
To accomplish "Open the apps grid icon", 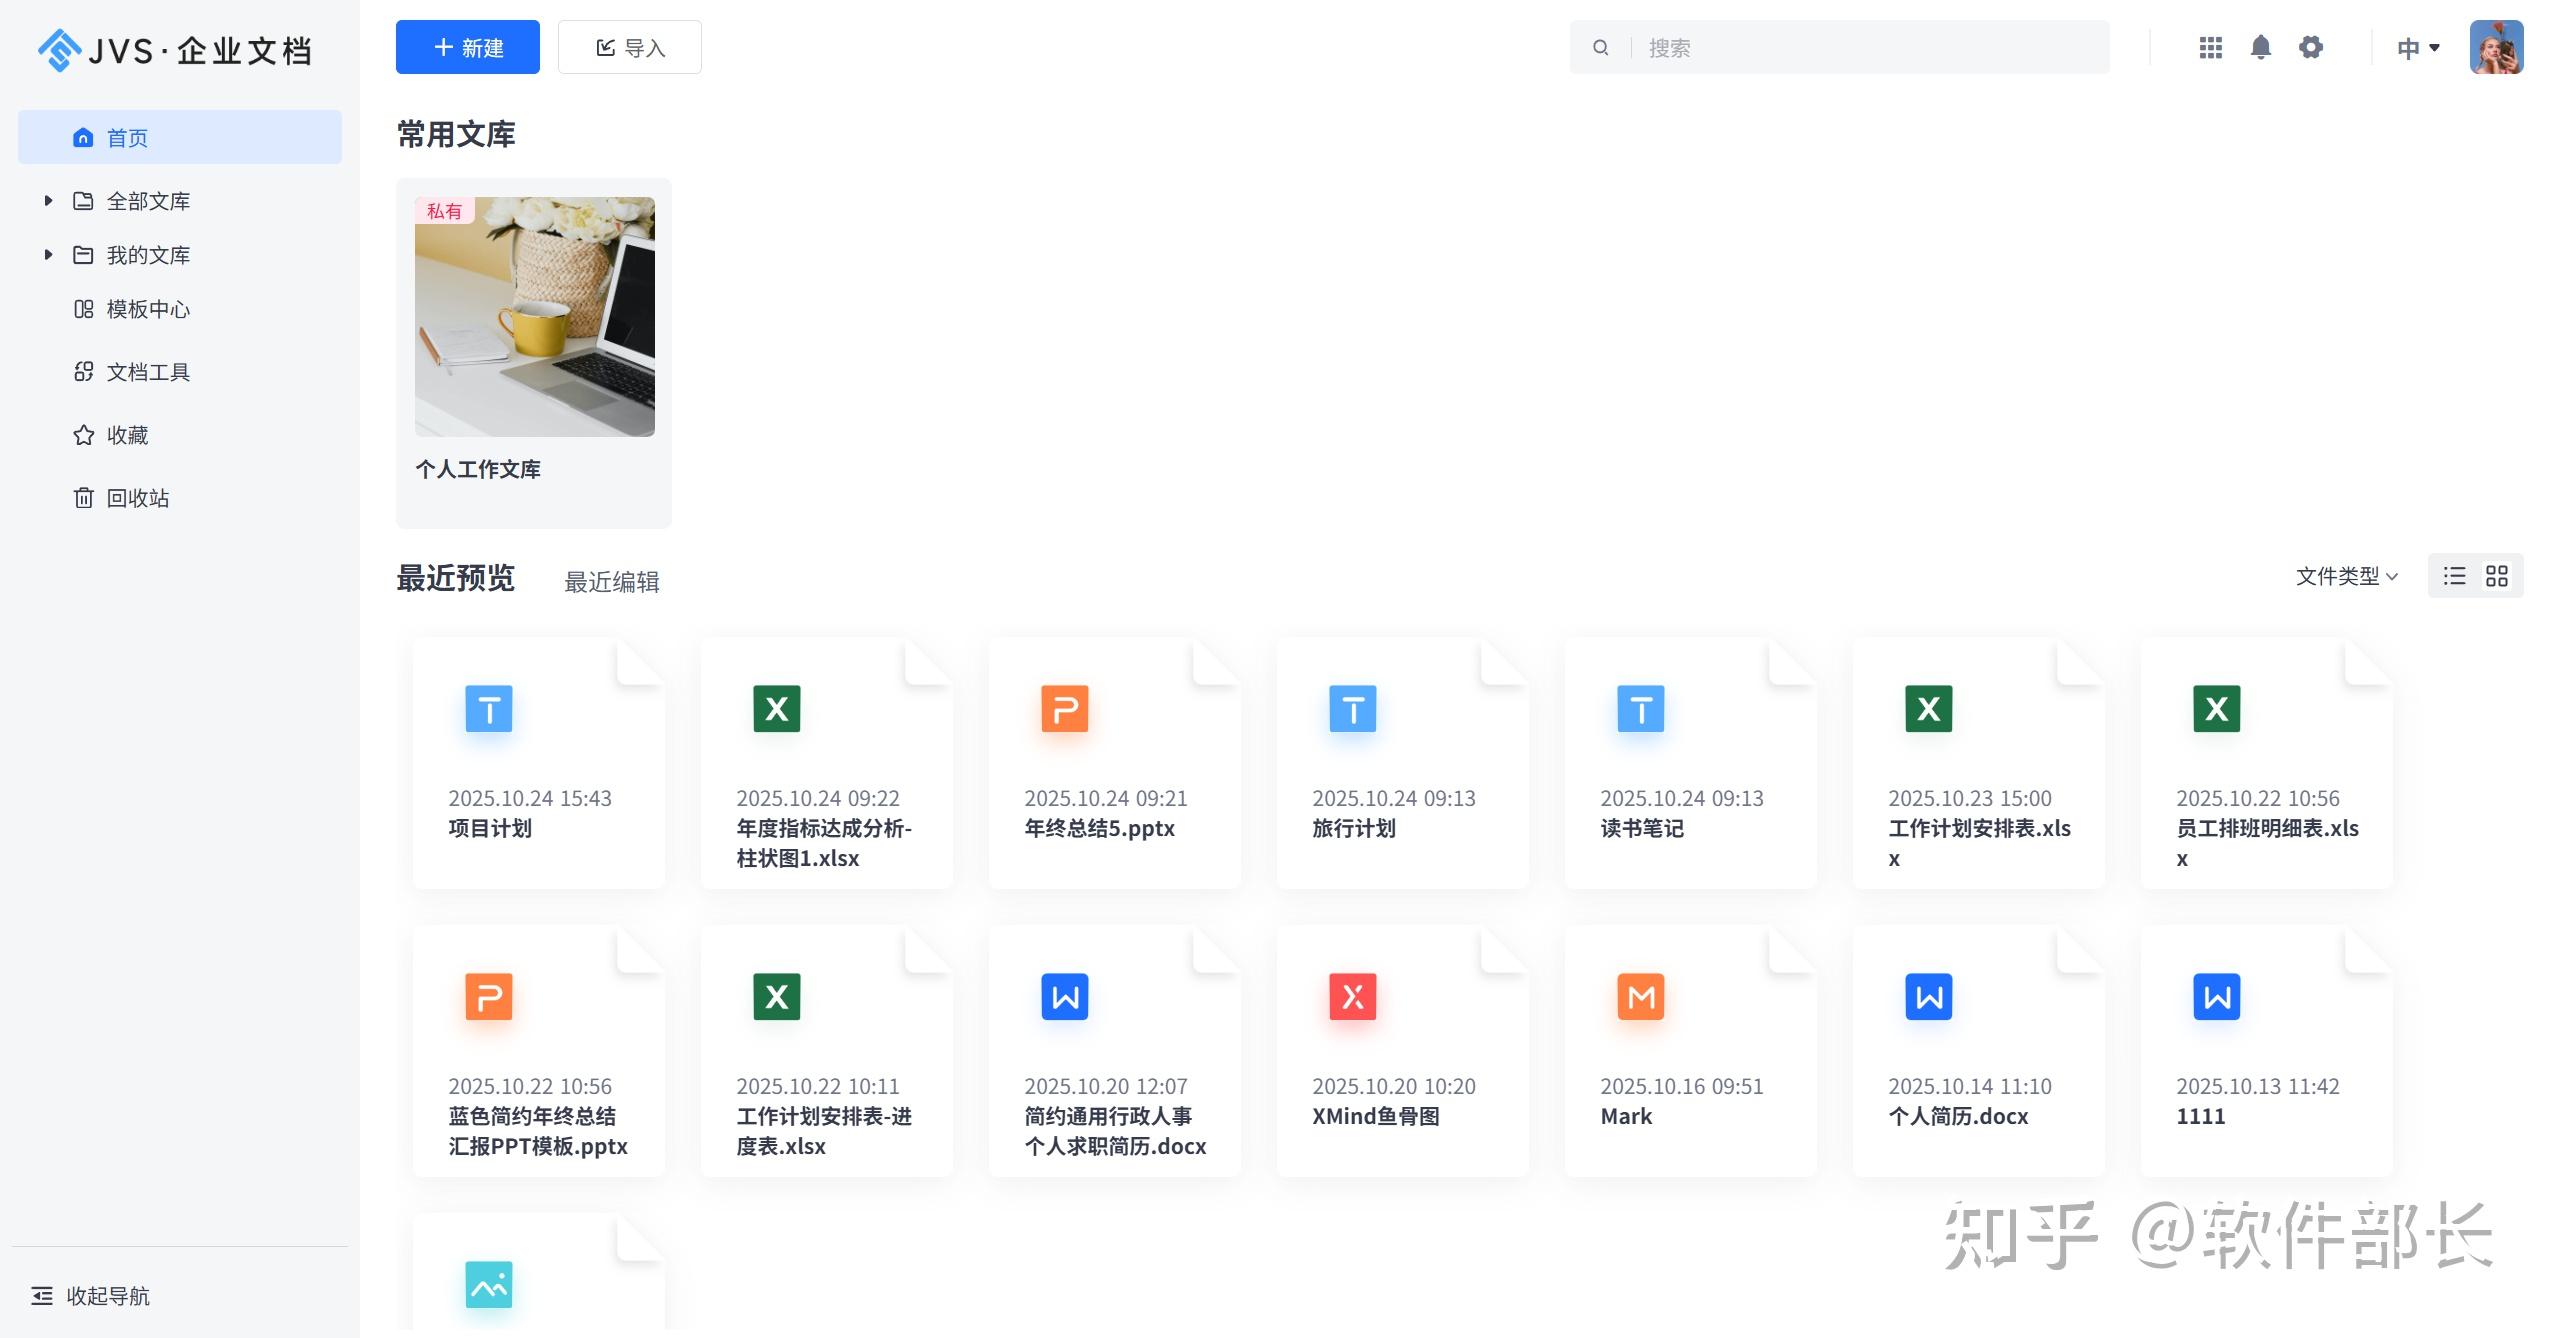I will coord(2210,47).
